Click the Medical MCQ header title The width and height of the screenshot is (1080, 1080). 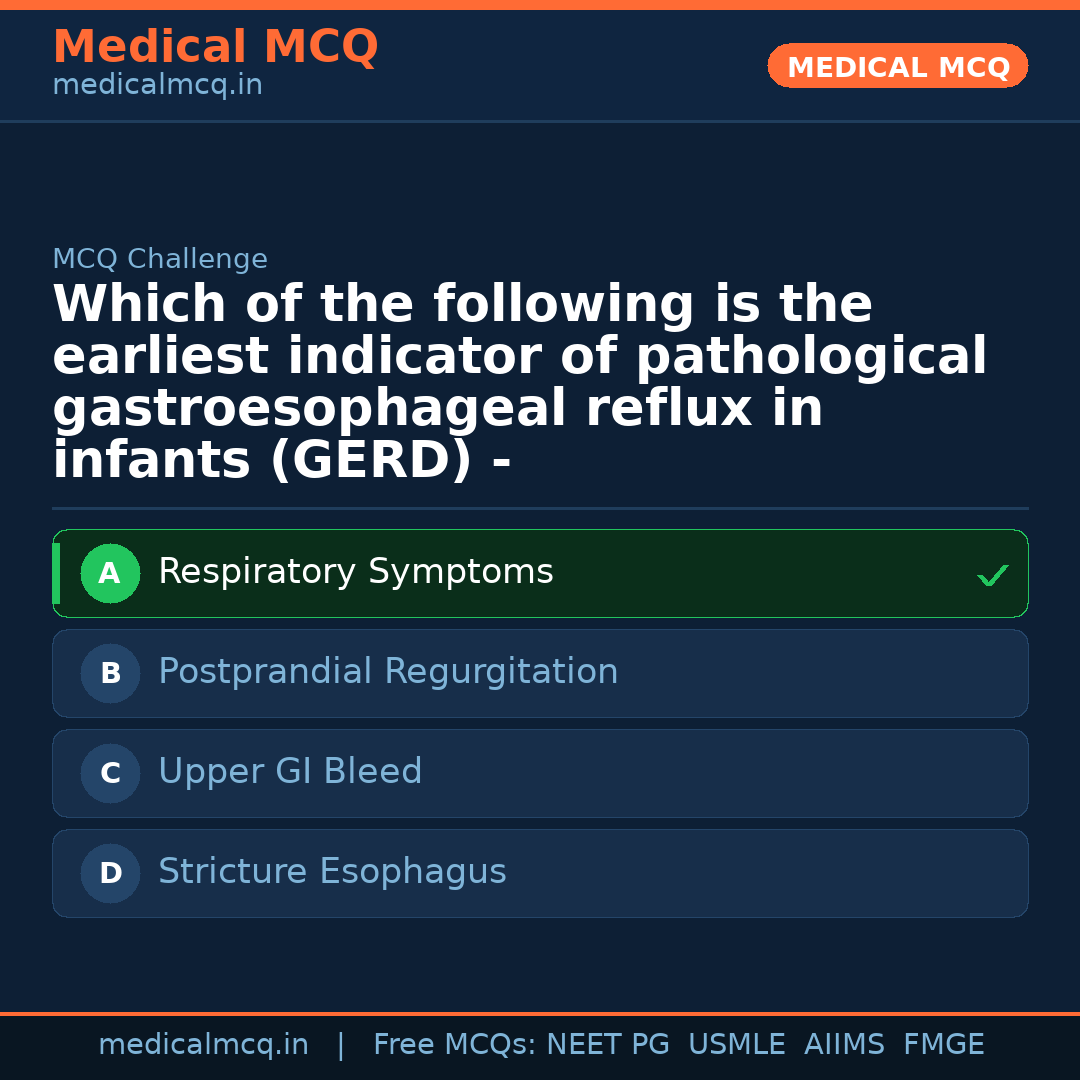coord(215,47)
